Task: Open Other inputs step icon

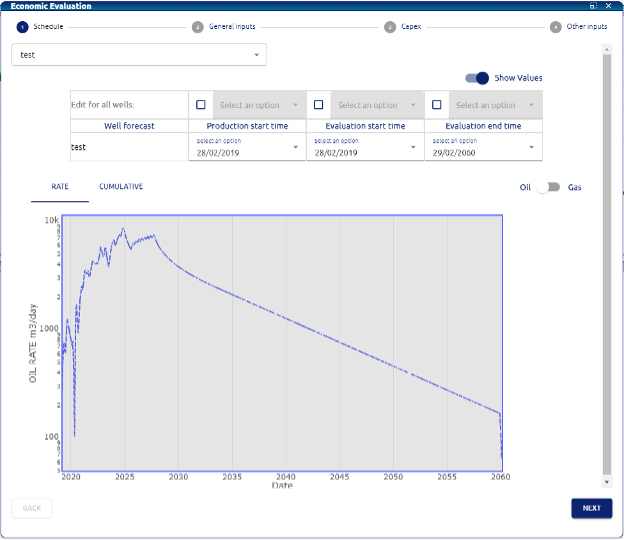Action: pyautogui.click(x=556, y=27)
